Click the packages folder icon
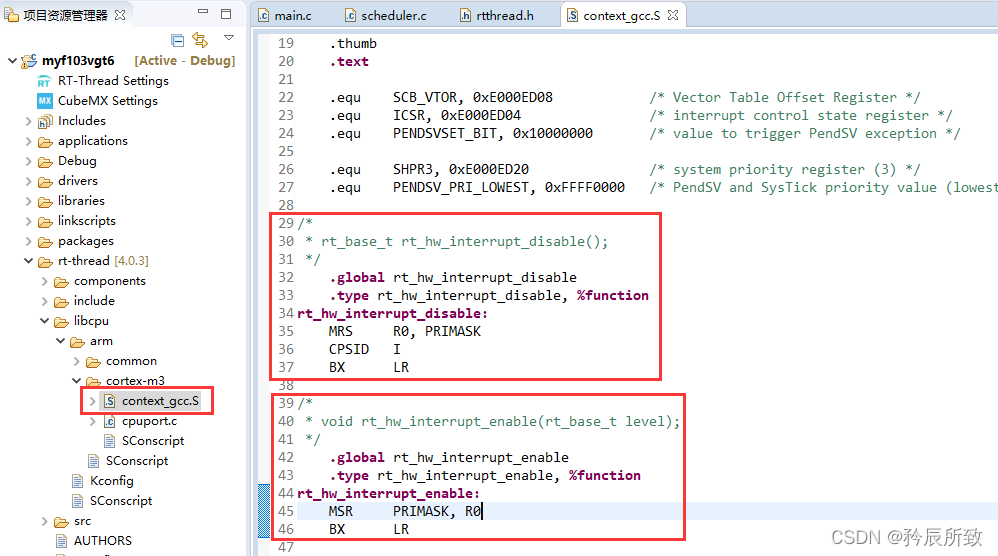This screenshot has height=556, width=998. coord(45,241)
